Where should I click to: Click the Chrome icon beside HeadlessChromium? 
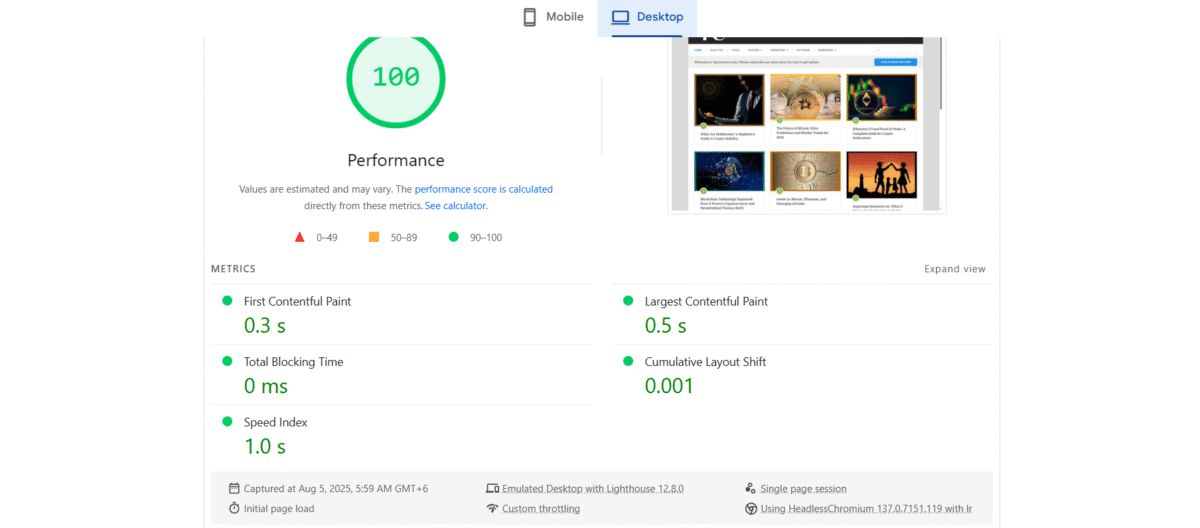click(x=750, y=508)
